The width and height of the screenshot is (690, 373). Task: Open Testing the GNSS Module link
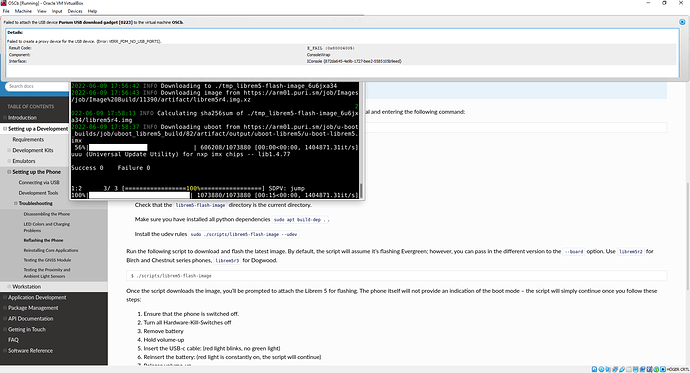click(47, 260)
